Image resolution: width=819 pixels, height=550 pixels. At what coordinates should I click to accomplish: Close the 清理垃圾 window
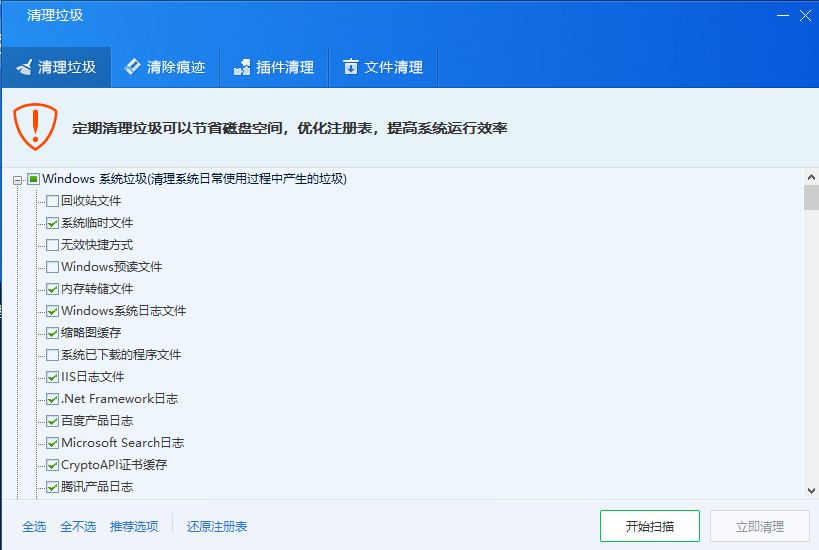pos(805,16)
